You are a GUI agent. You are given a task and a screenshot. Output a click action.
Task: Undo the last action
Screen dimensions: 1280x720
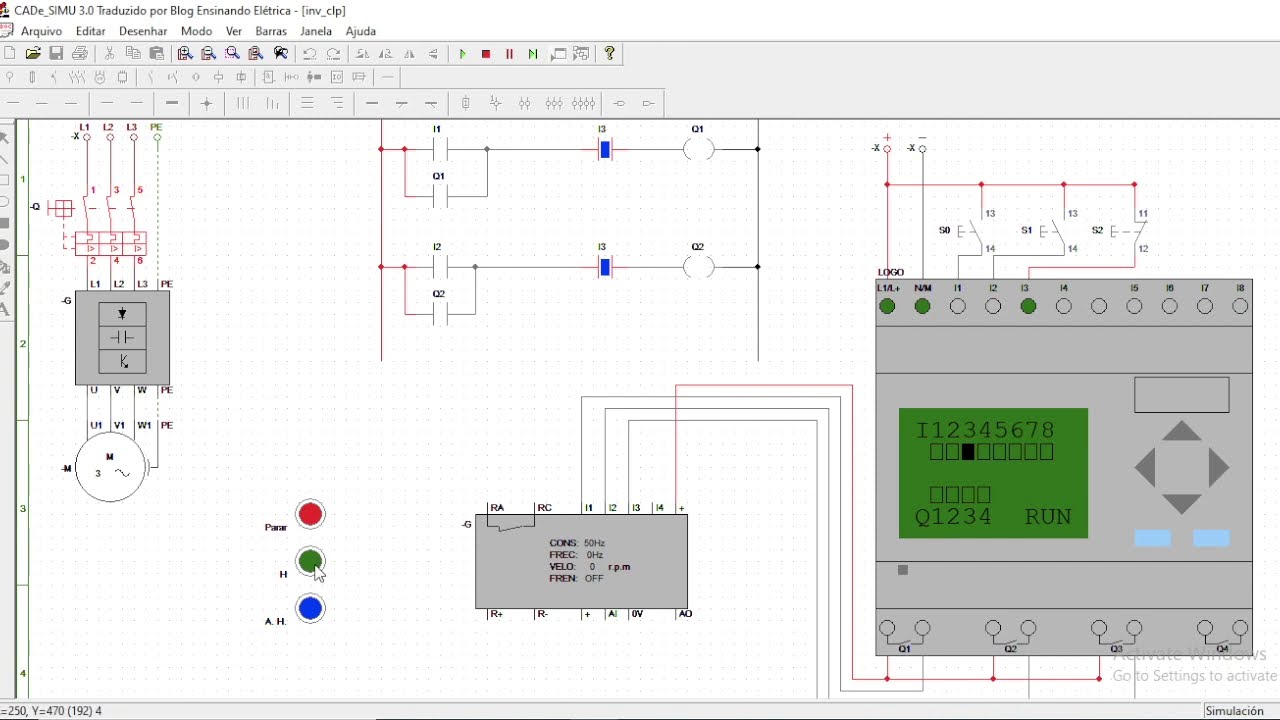coord(310,54)
